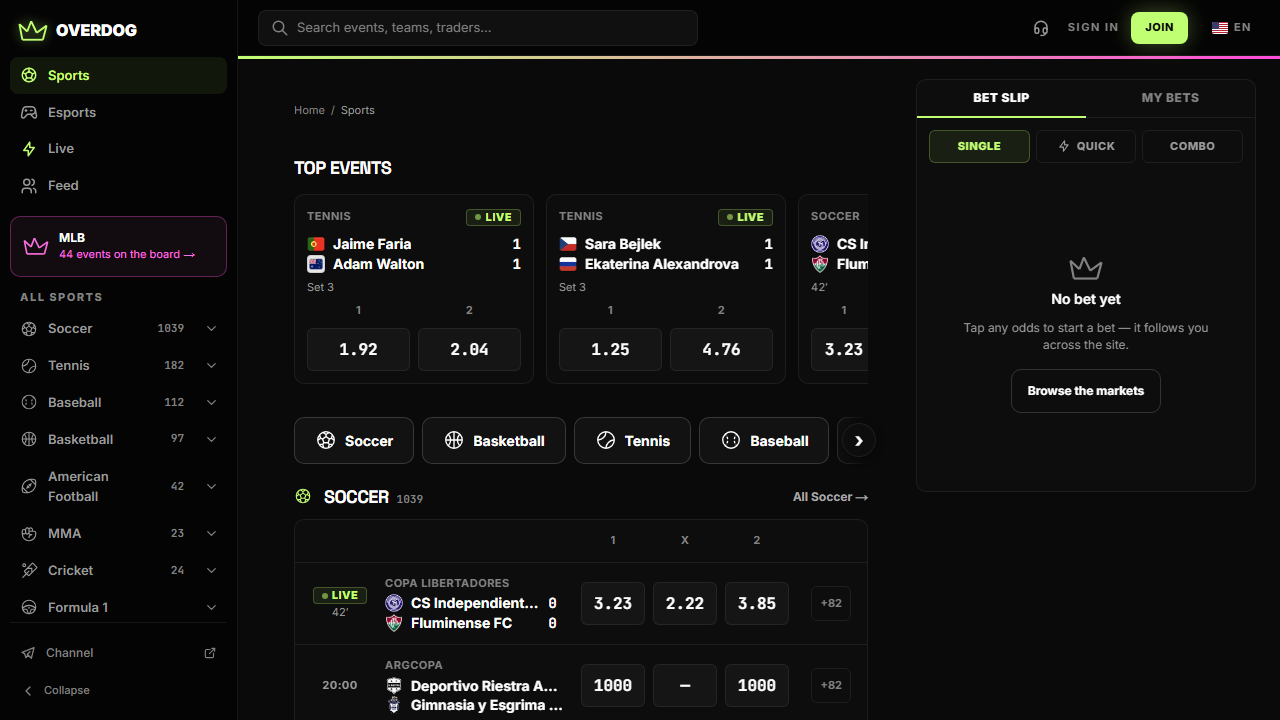Click the search magnifier icon

(280, 28)
